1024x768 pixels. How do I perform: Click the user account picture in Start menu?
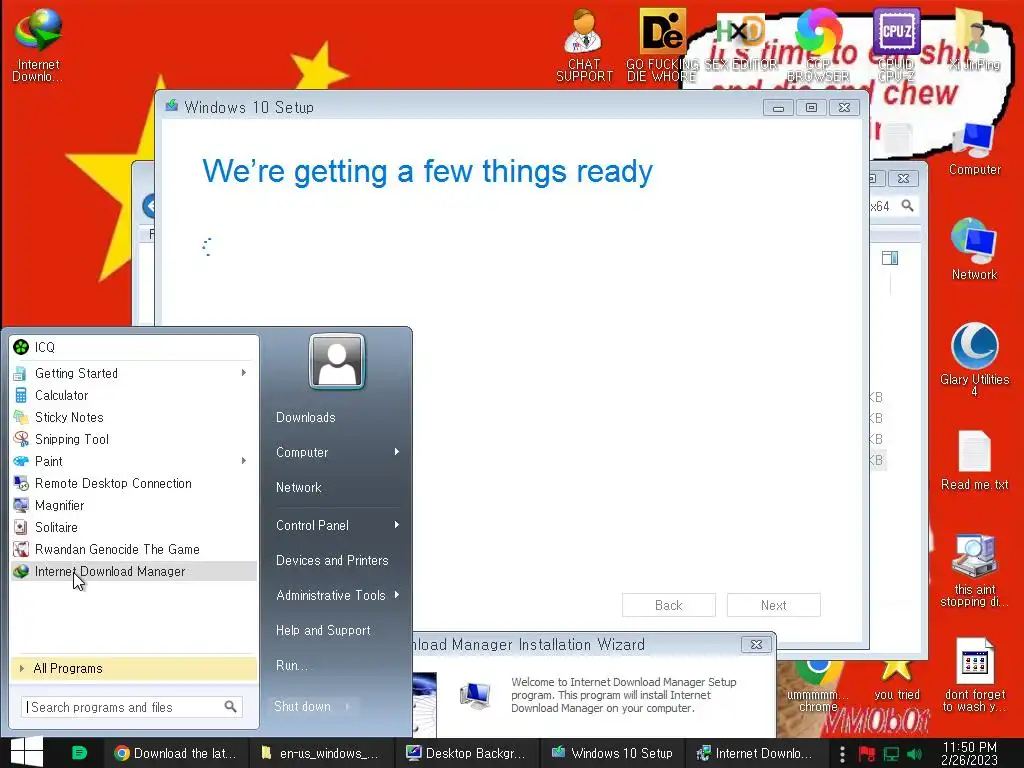337,362
